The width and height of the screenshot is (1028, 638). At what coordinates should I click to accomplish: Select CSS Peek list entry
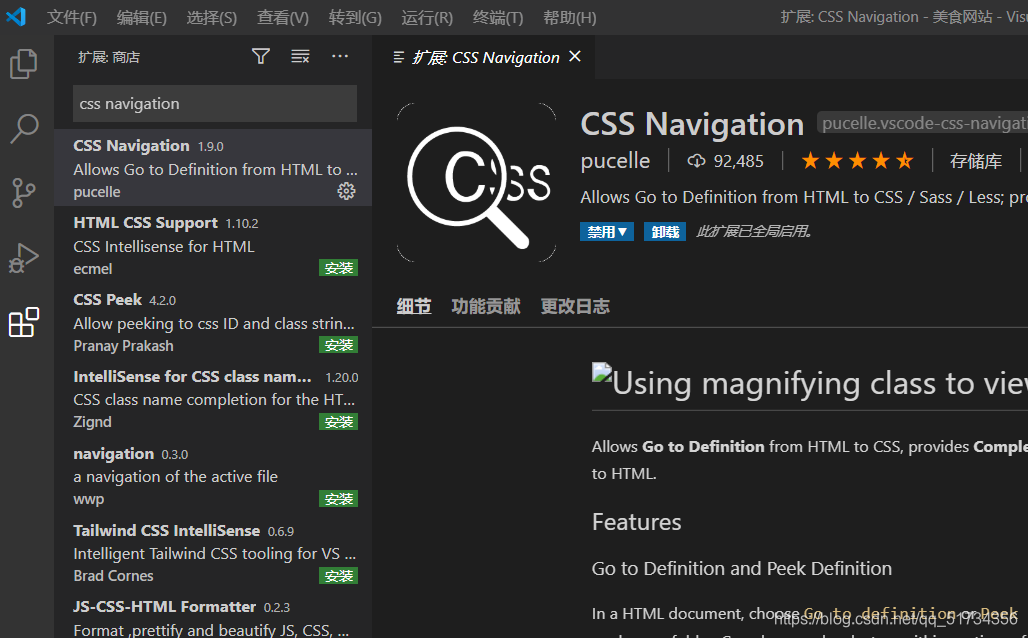213,321
